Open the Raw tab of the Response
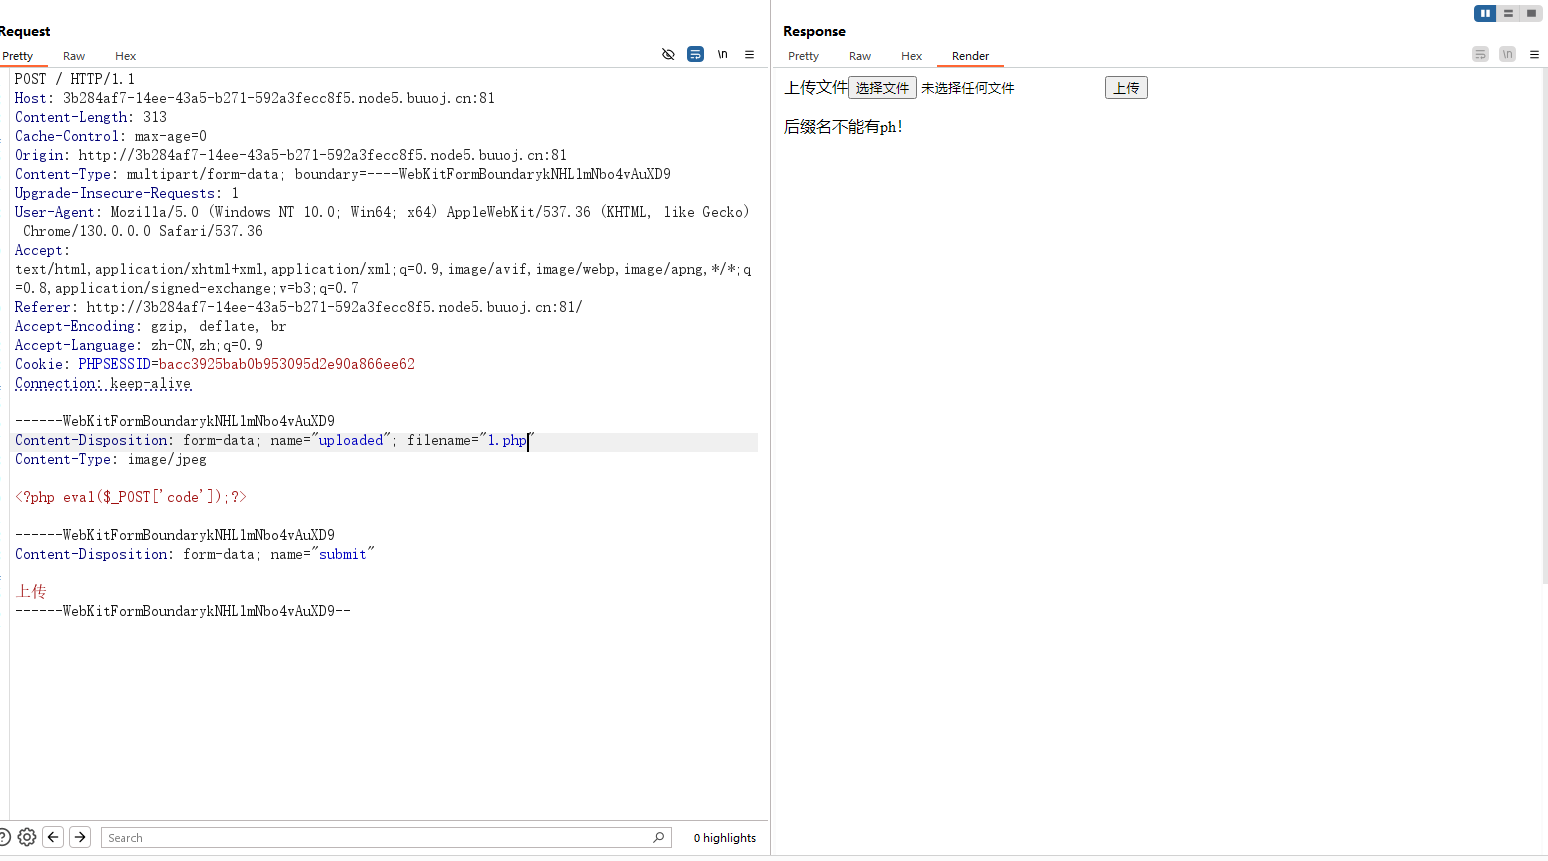 pos(859,56)
